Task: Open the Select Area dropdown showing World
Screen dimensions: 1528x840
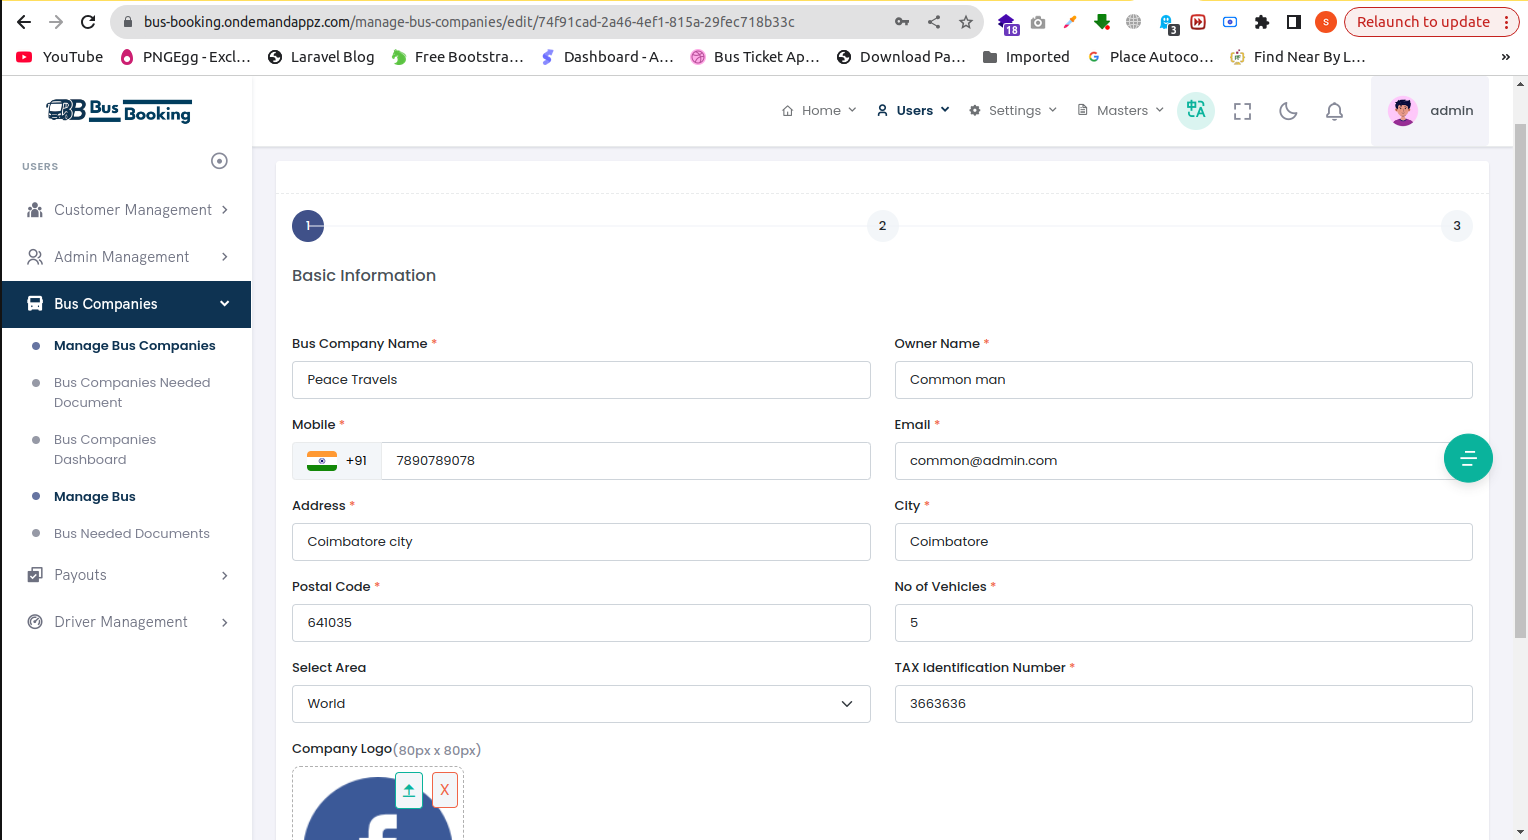Action: (581, 704)
